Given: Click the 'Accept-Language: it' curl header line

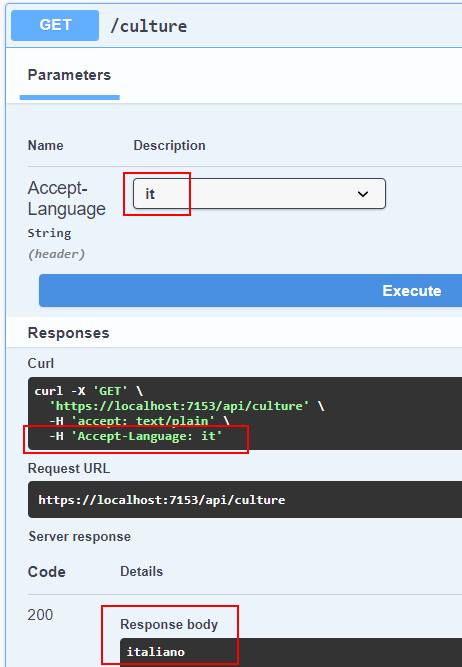Looking at the screenshot, I should (136, 436).
